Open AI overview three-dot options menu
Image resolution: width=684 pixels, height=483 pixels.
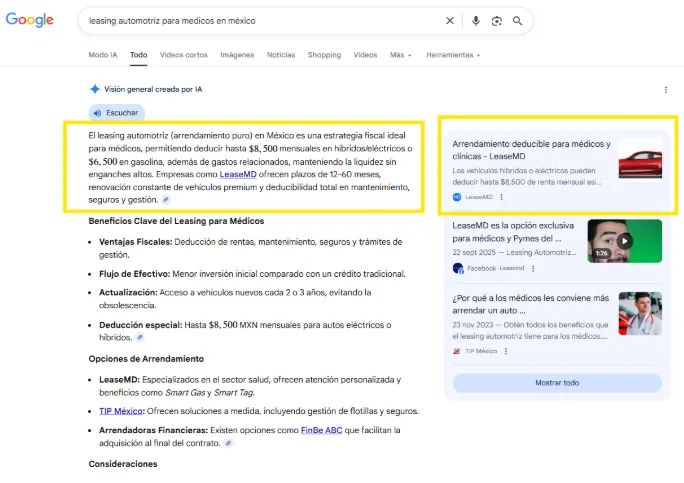(665, 89)
